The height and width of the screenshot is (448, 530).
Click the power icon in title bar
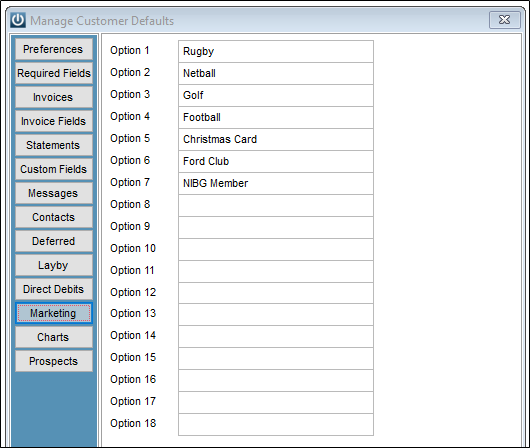pos(18,20)
